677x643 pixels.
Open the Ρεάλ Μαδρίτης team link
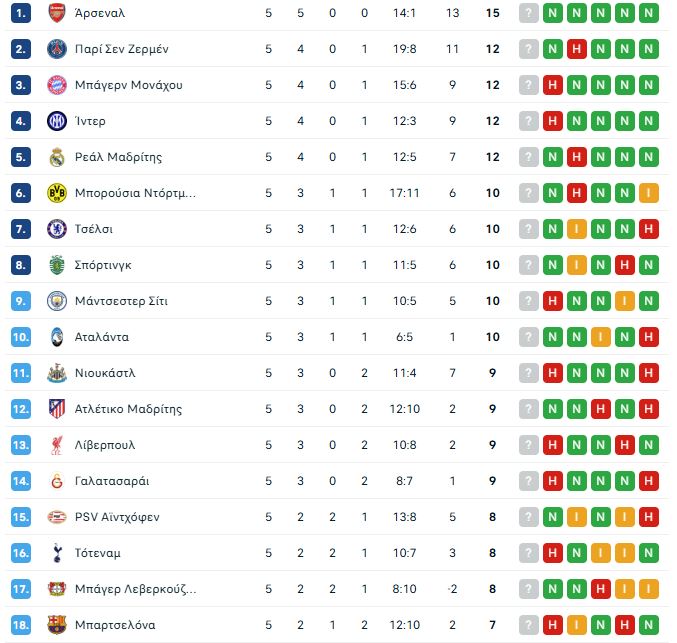(118, 157)
